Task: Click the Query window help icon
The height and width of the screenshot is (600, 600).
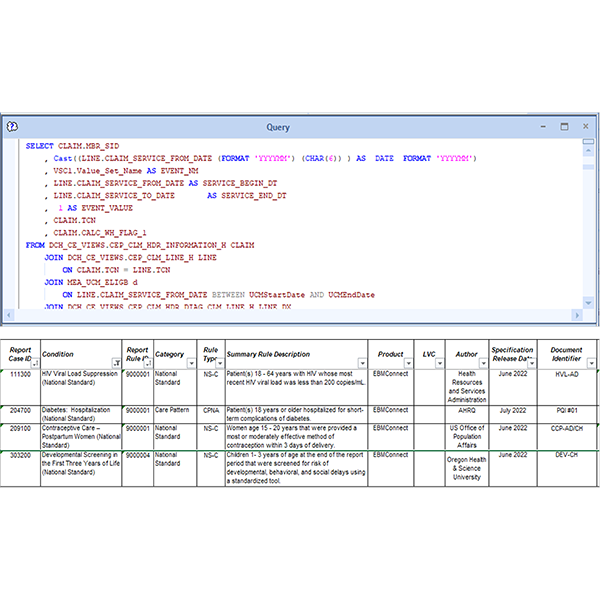Action: [x=11, y=127]
